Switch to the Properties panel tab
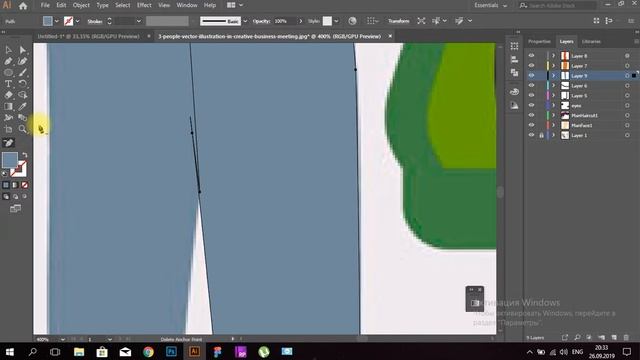640x360 pixels. point(539,42)
